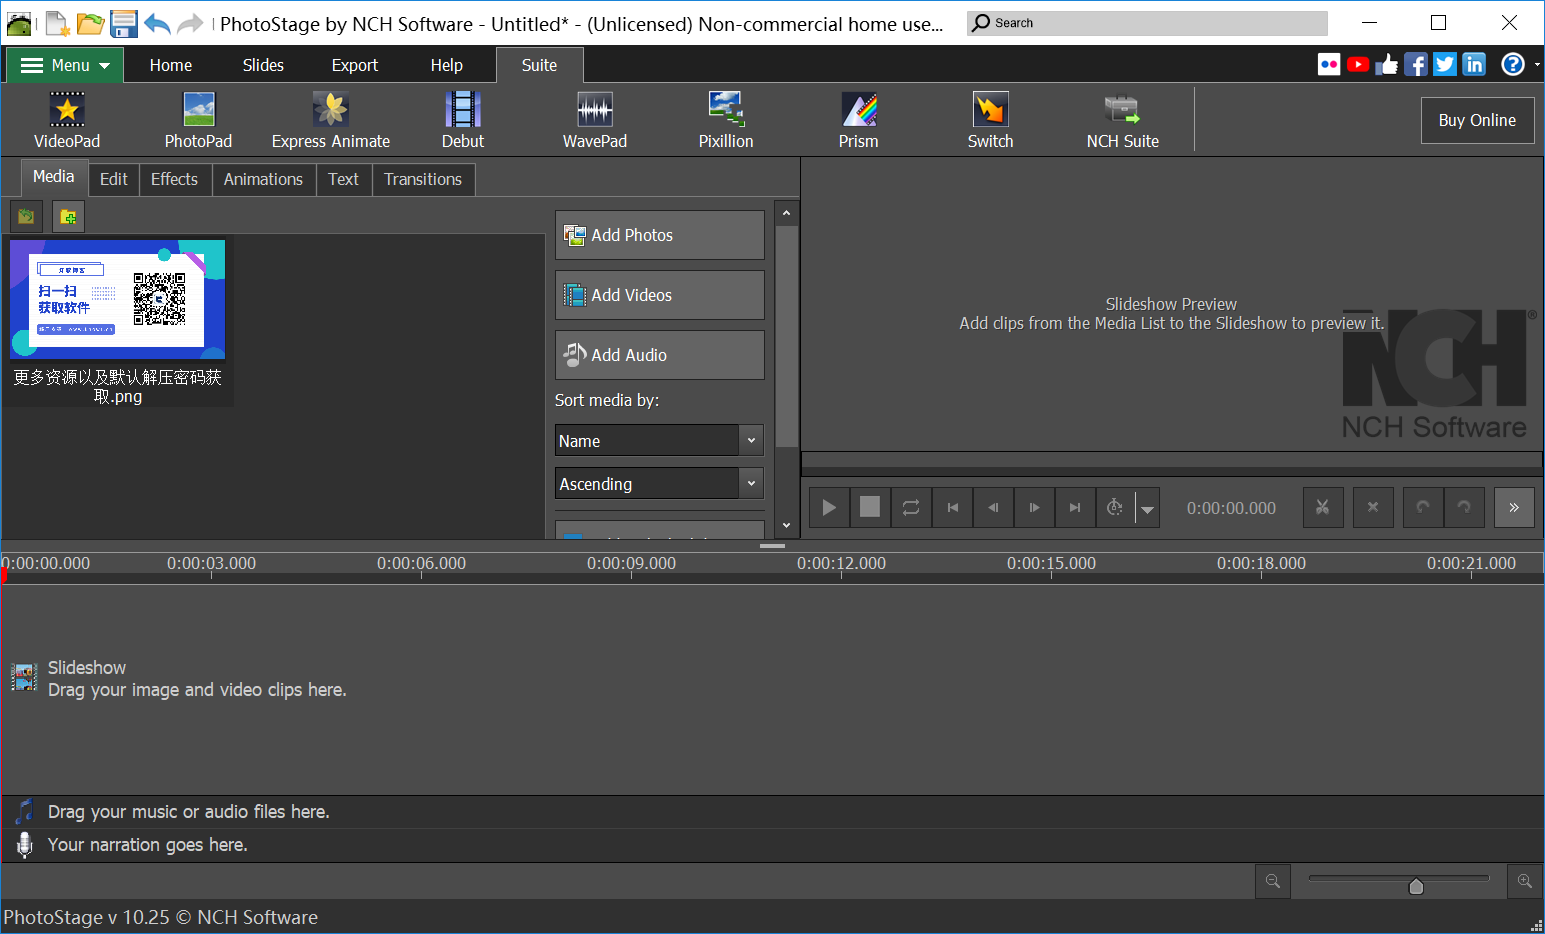Step to next frame

pos(1034,507)
